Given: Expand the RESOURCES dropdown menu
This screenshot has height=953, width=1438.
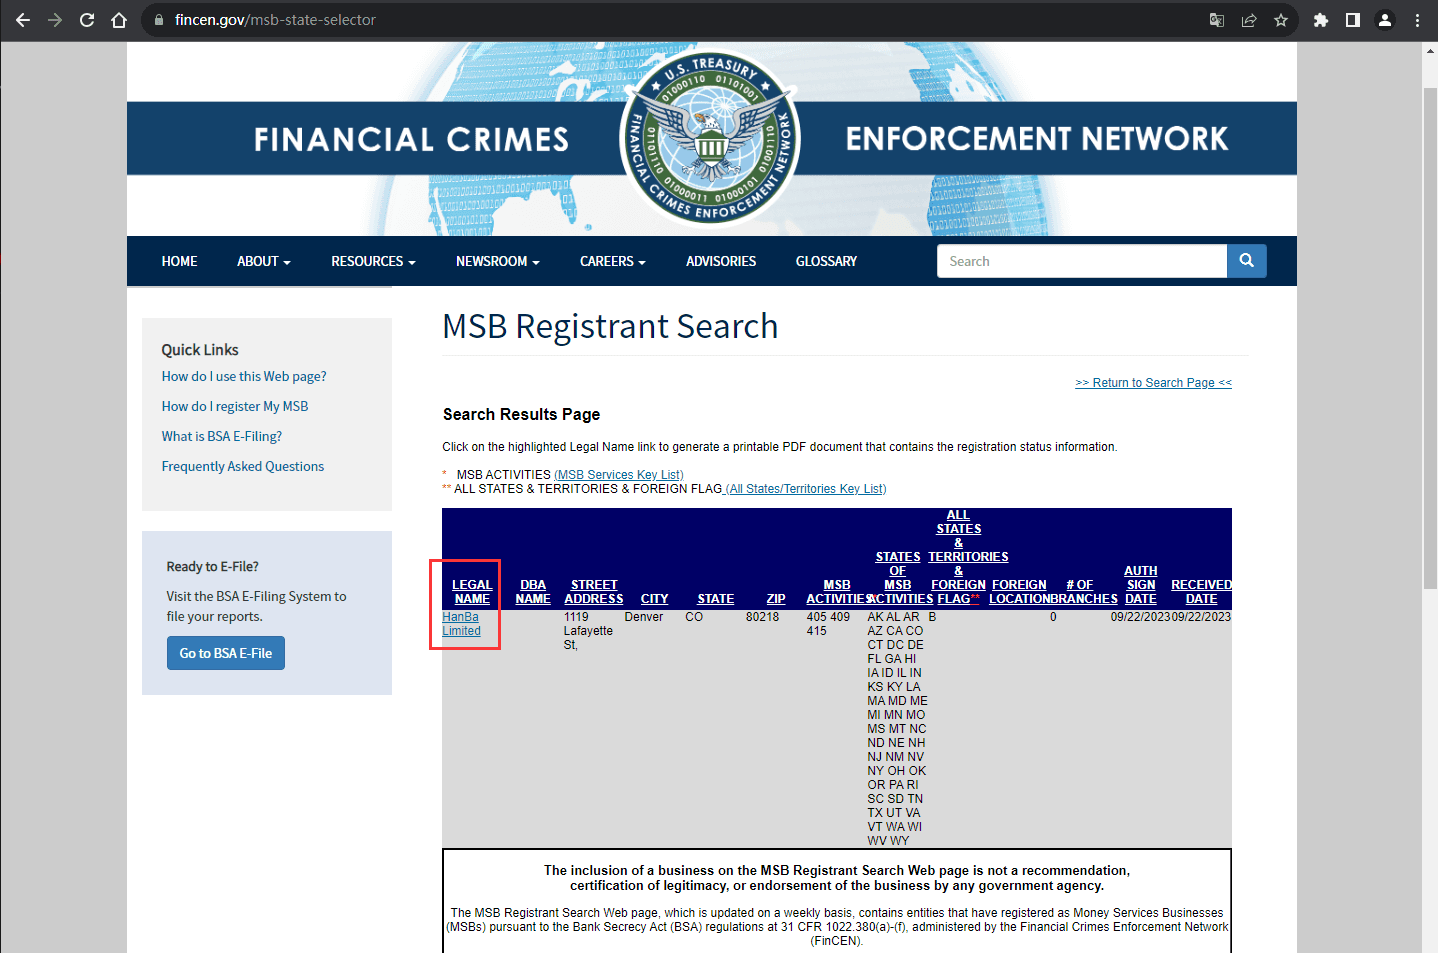Looking at the screenshot, I should point(373,261).
